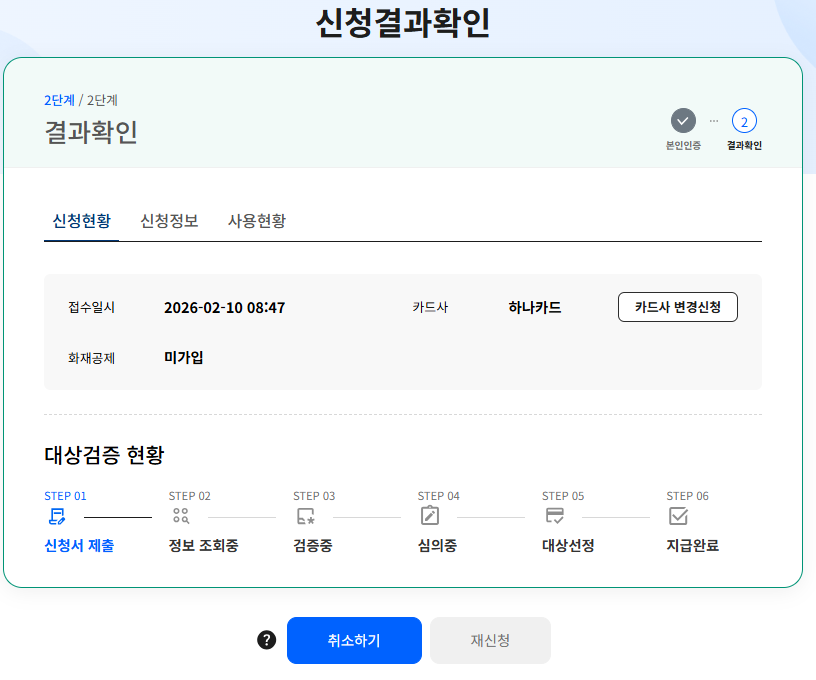Click the 카드사 변경신청 button

[678, 307]
